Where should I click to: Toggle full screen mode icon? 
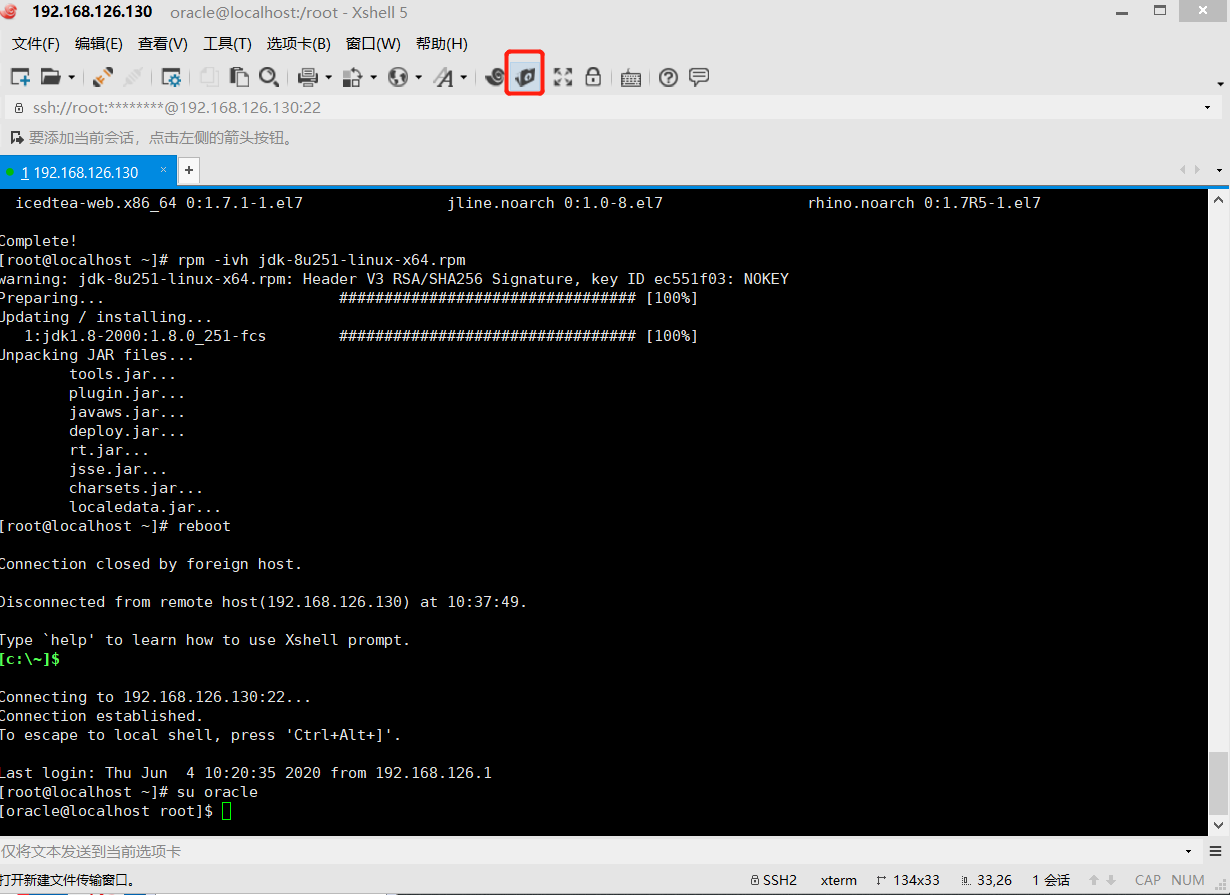coord(563,77)
